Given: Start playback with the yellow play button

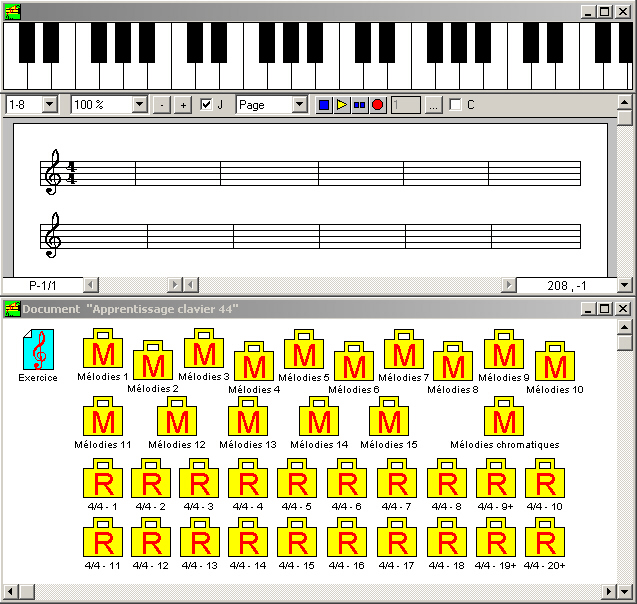Looking at the screenshot, I should pyautogui.click(x=342, y=105).
